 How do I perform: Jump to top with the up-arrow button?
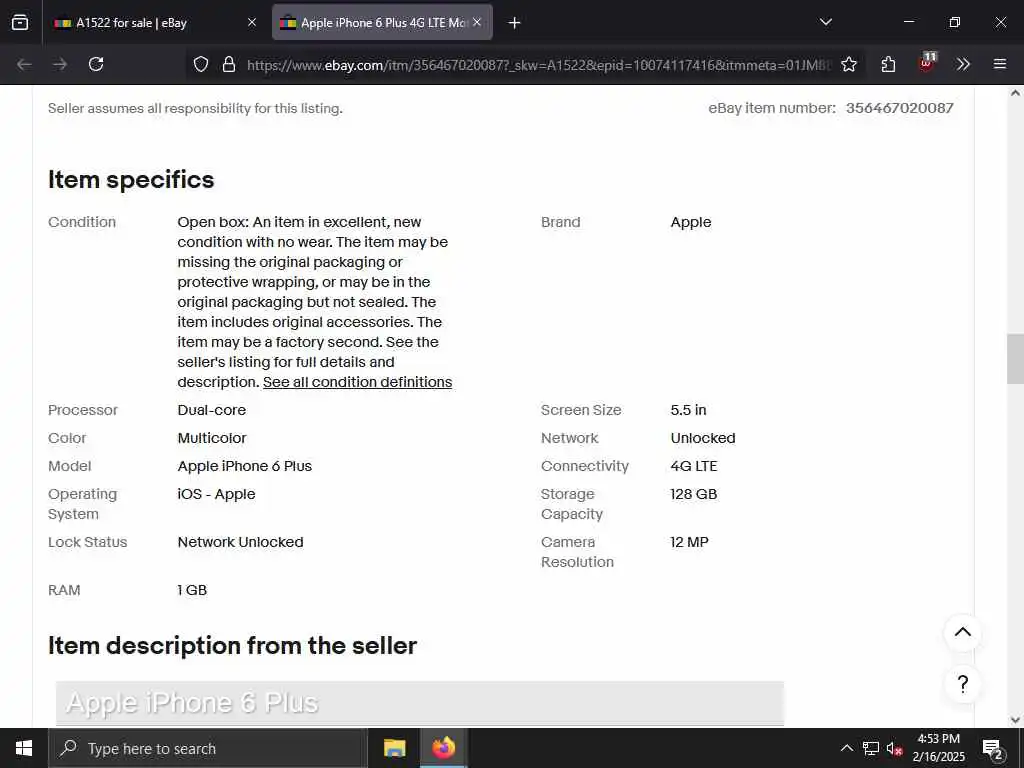tap(963, 632)
